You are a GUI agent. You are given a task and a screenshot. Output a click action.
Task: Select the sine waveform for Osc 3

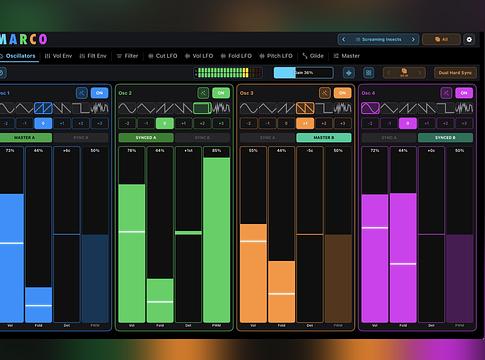coord(249,108)
